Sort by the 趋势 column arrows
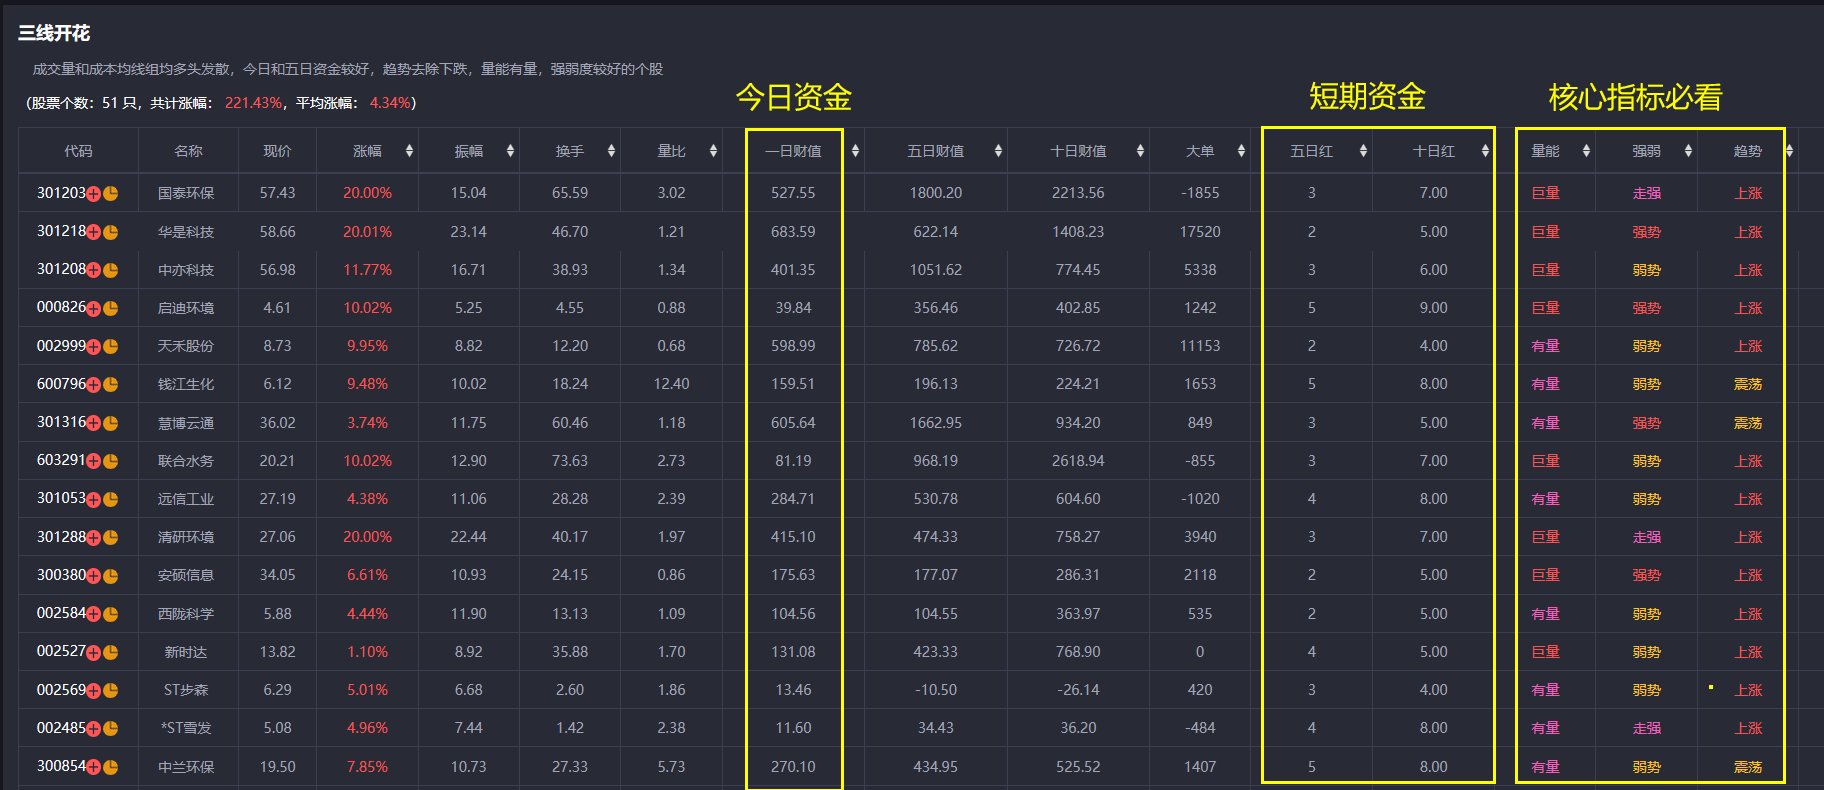 pyautogui.click(x=1789, y=151)
